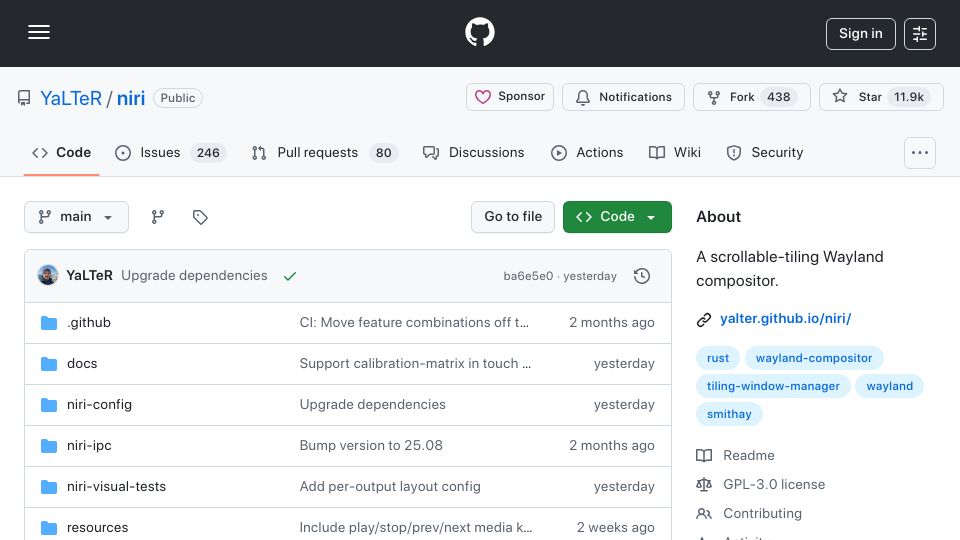Viewport: 960px width, 540px height.
Task: Open the docs folder
Action: coord(82,364)
